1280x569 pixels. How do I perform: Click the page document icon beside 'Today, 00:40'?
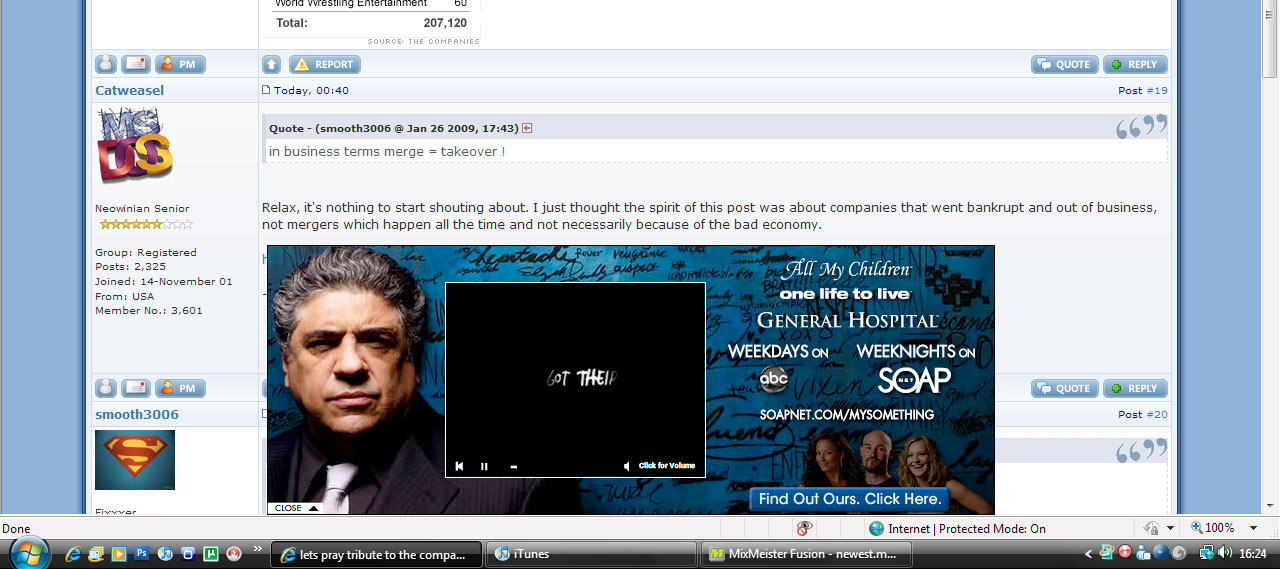(266, 90)
